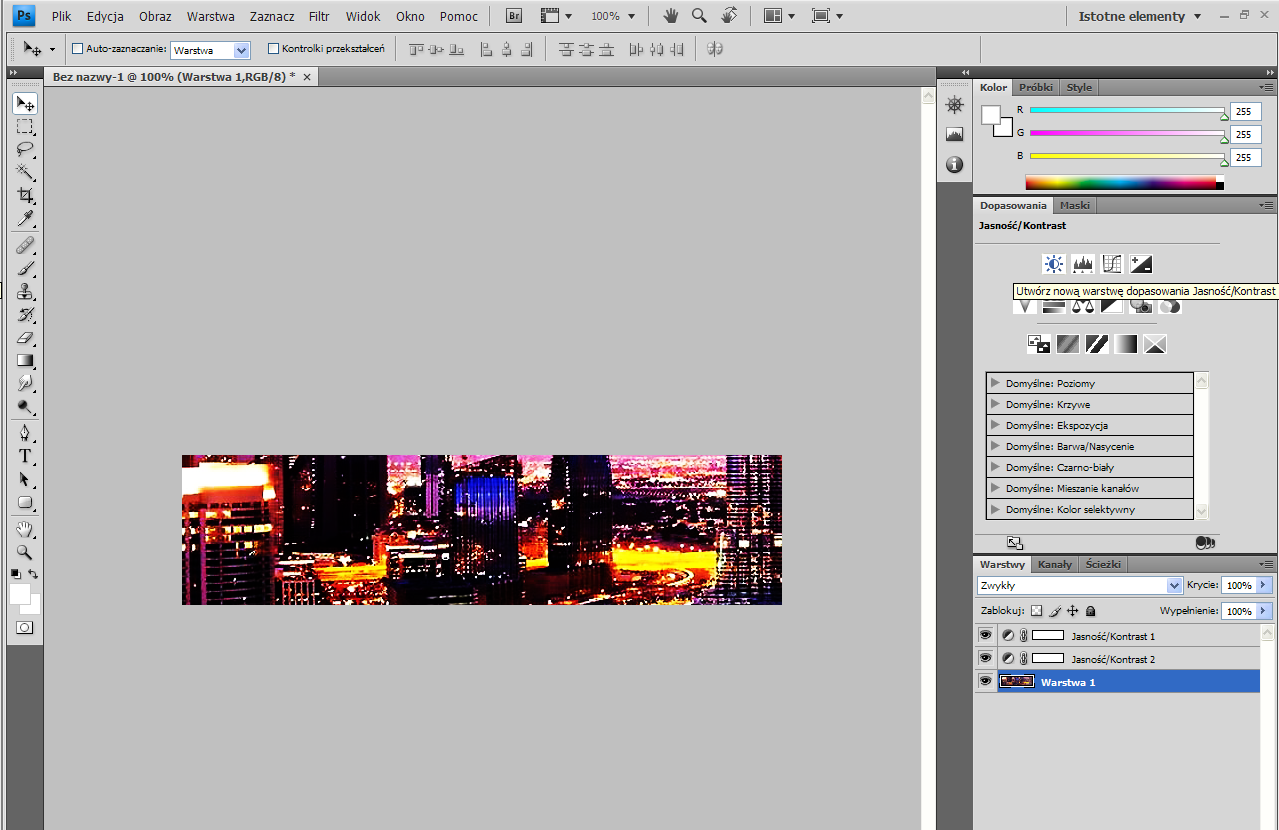The height and width of the screenshot is (830, 1279).
Task: Select the Brush tool
Action: (x=26, y=269)
